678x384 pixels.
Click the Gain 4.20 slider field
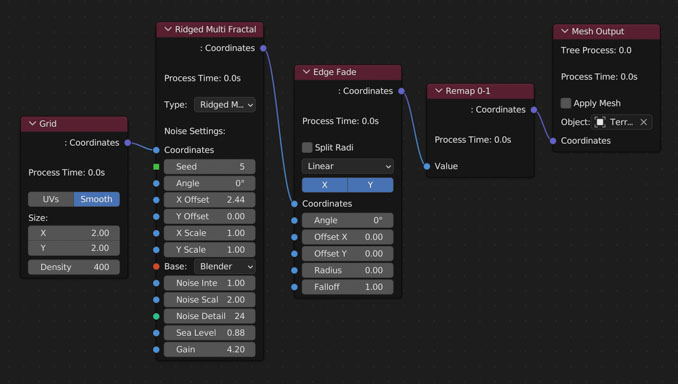click(x=209, y=349)
